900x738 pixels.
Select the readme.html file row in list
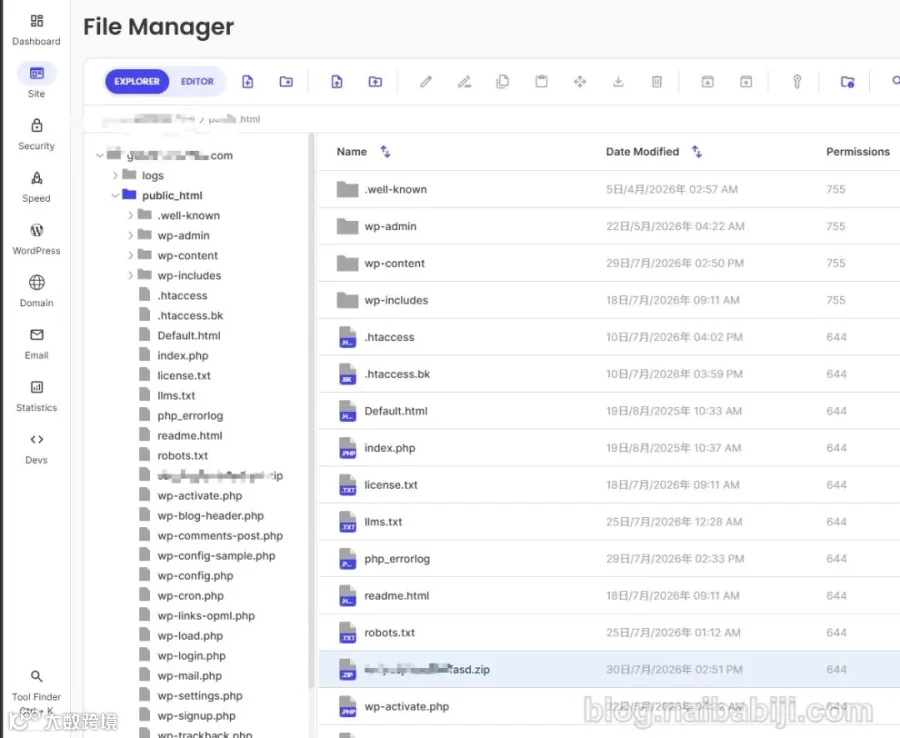pyautogui.click(x=609, y=596)
